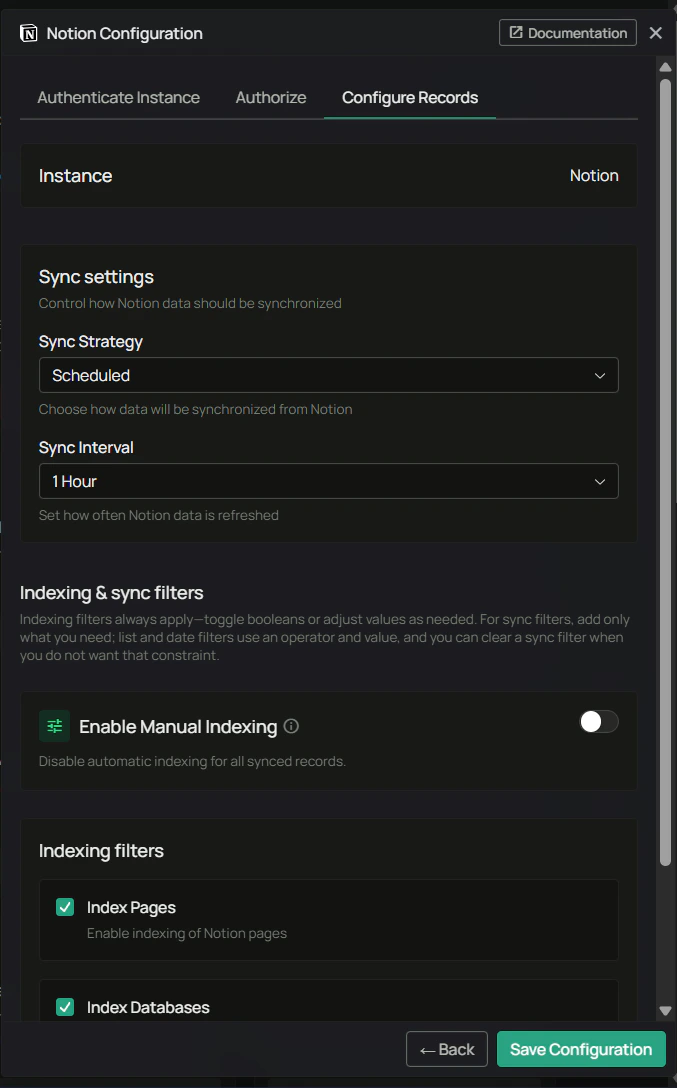Viewport: 677px width, 1088px height.
Task: Open the Sync Interval dropdown
Action: [329, 481]
